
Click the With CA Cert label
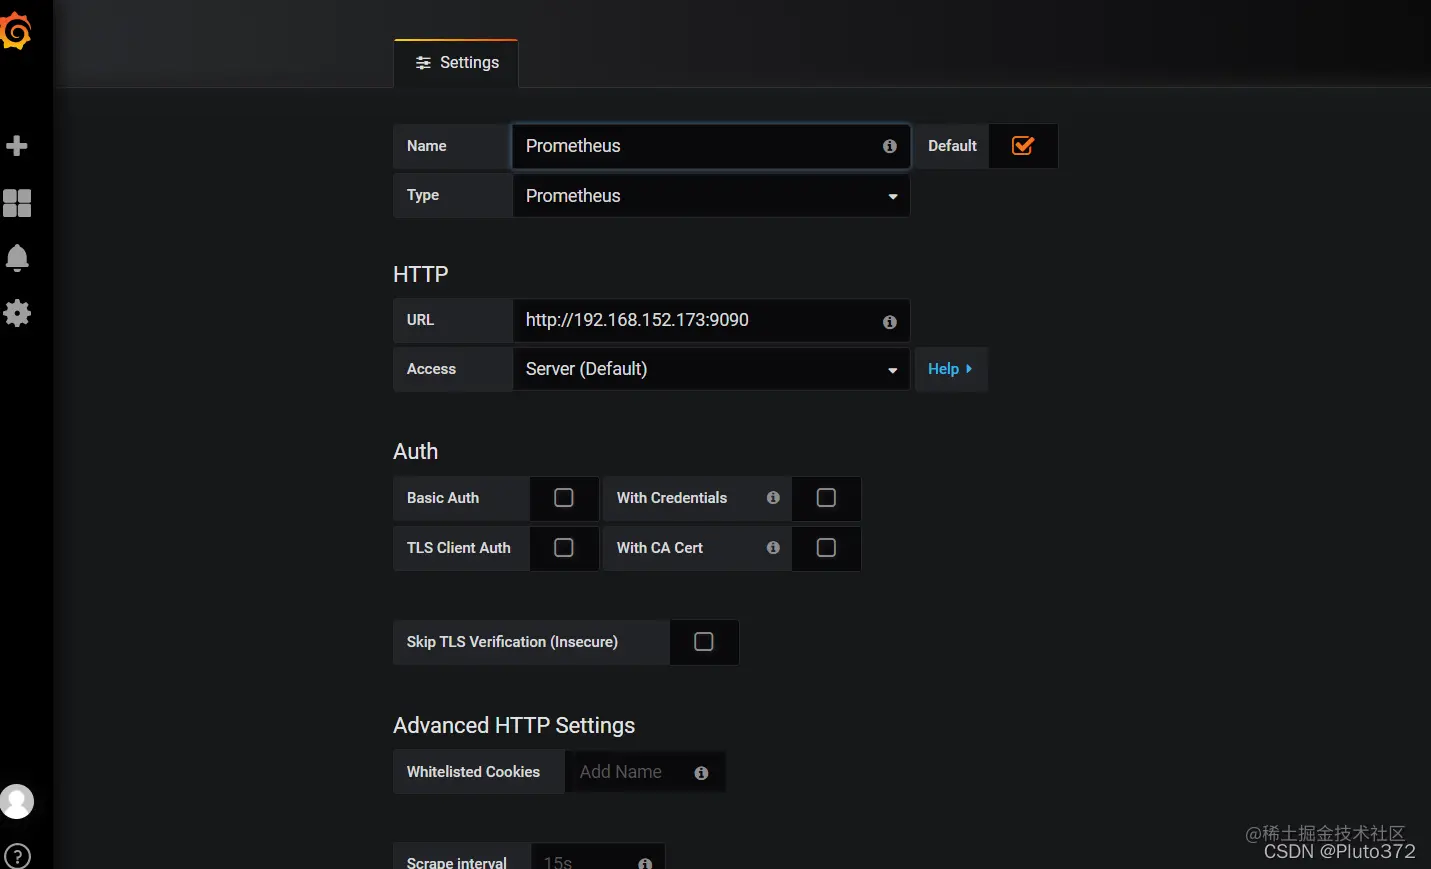[x=660, y=548]
